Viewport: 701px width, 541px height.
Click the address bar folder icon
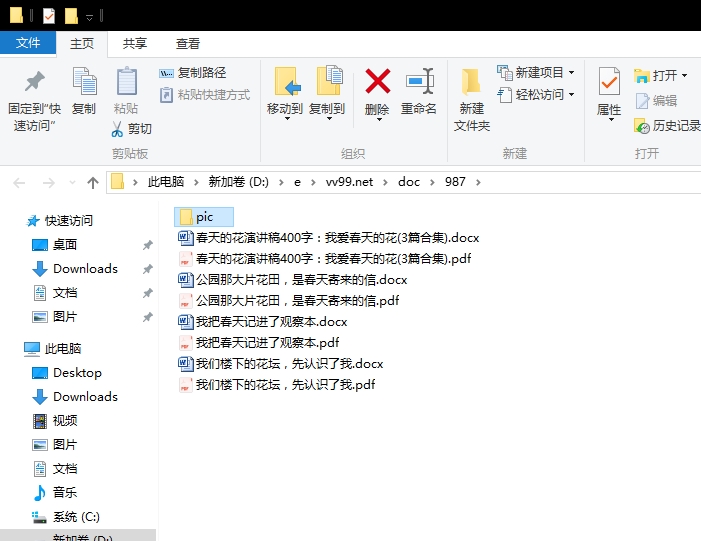(117, 182)
